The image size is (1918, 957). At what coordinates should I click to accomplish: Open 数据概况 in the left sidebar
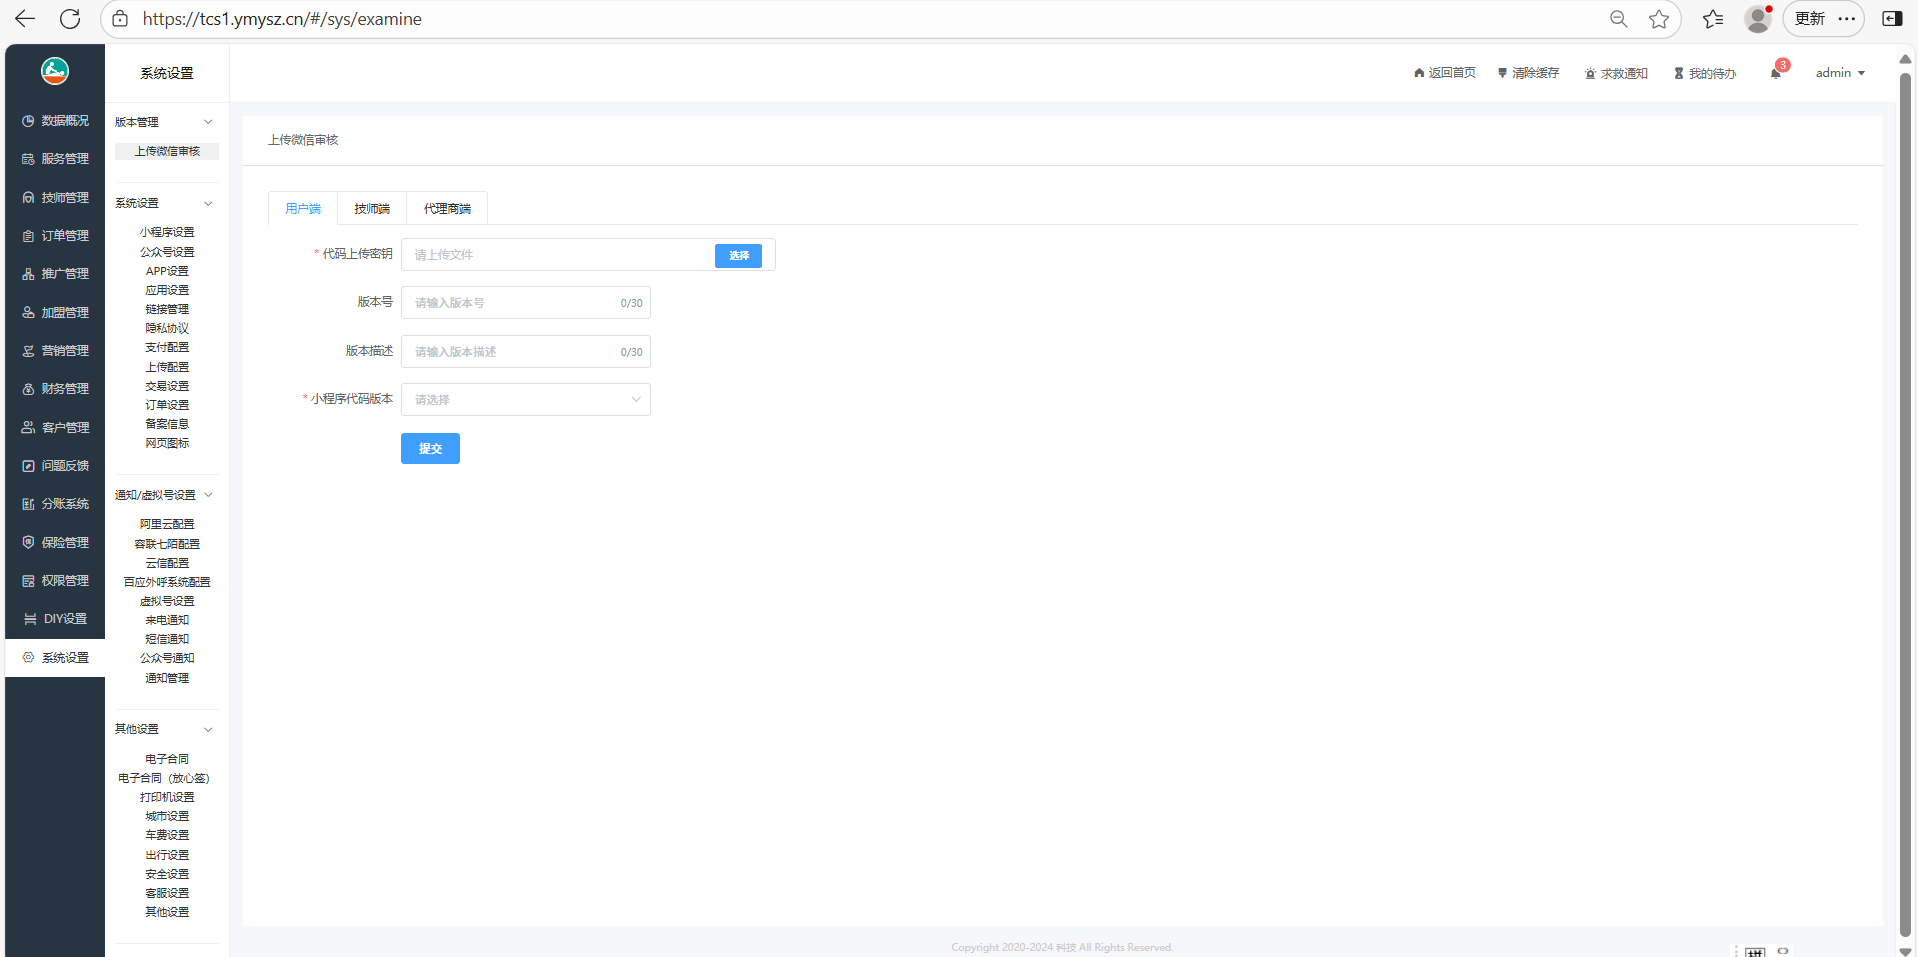(x=55, y=121)
